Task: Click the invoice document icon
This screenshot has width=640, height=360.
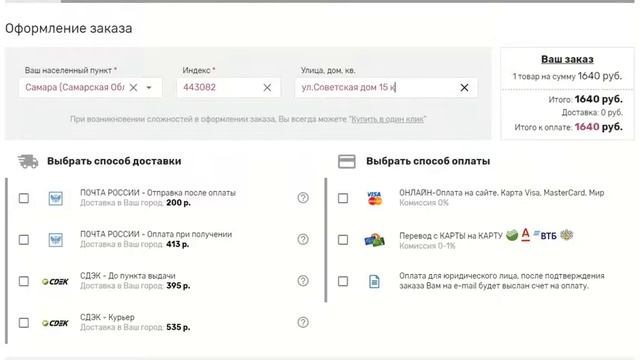Action: 374,282
